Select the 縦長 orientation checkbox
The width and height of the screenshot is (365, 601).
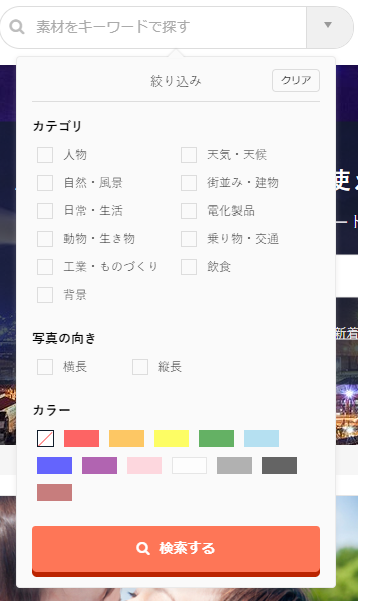pyautogui.click(x=140, y=367)
